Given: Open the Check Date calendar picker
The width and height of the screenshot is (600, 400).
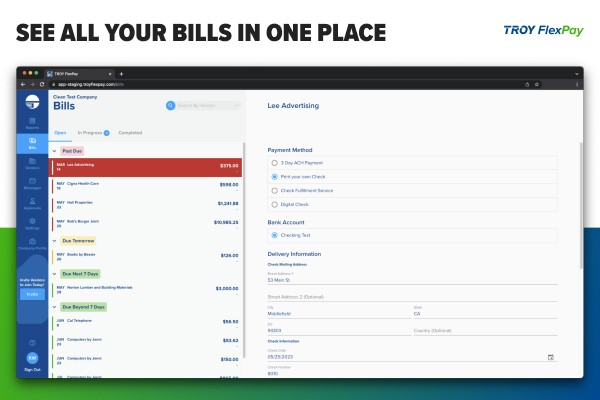Looking at the screenshot, I should click(x=551, y=357).
